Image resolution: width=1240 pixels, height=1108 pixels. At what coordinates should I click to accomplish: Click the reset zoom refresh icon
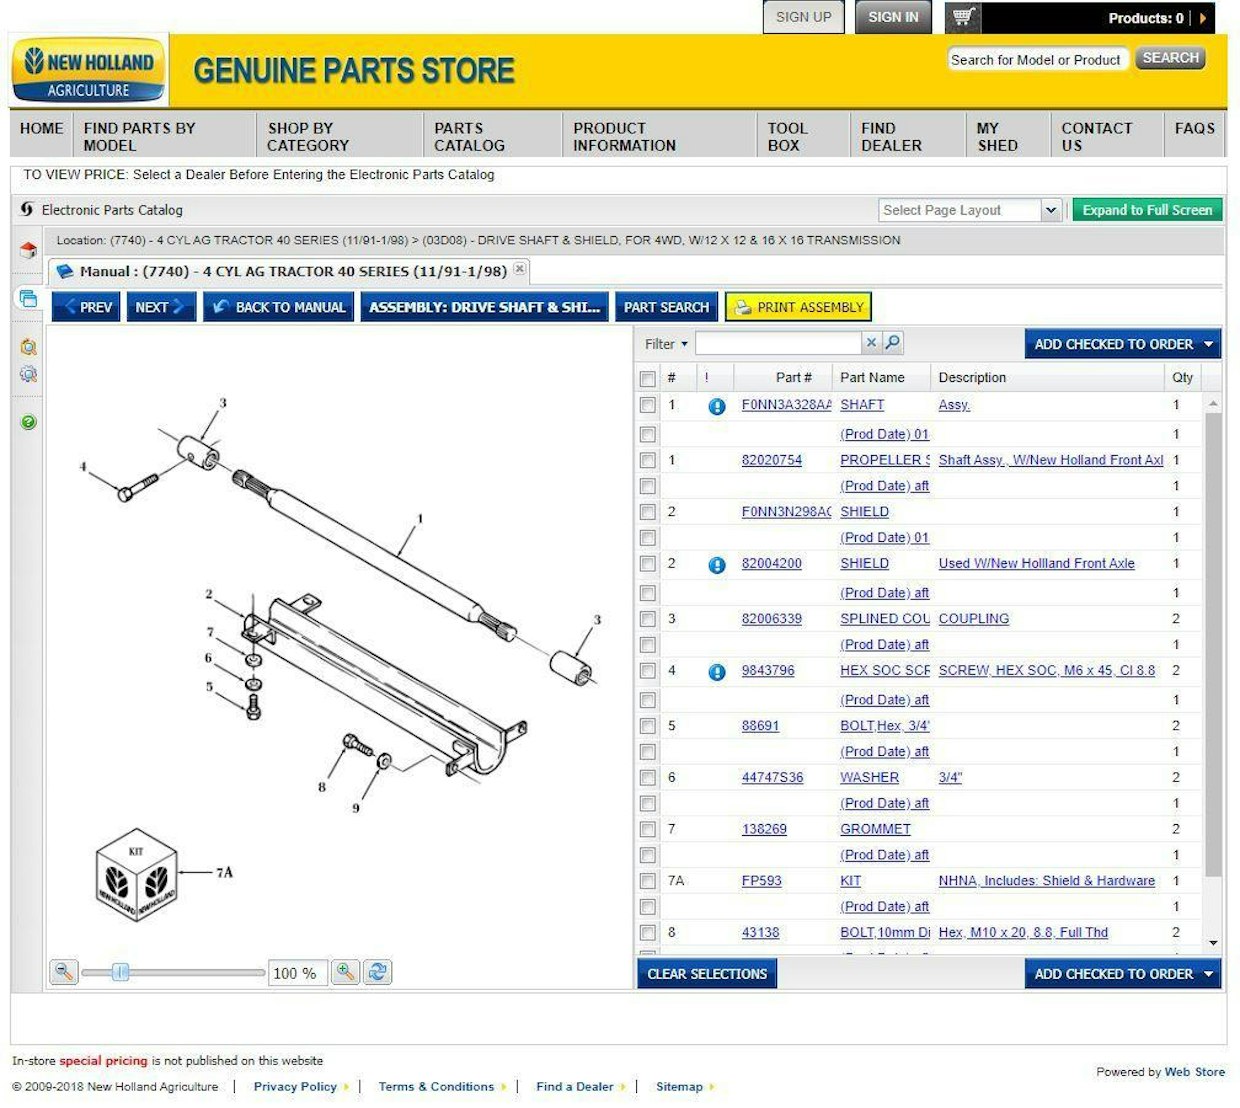(x=377, y=971)
